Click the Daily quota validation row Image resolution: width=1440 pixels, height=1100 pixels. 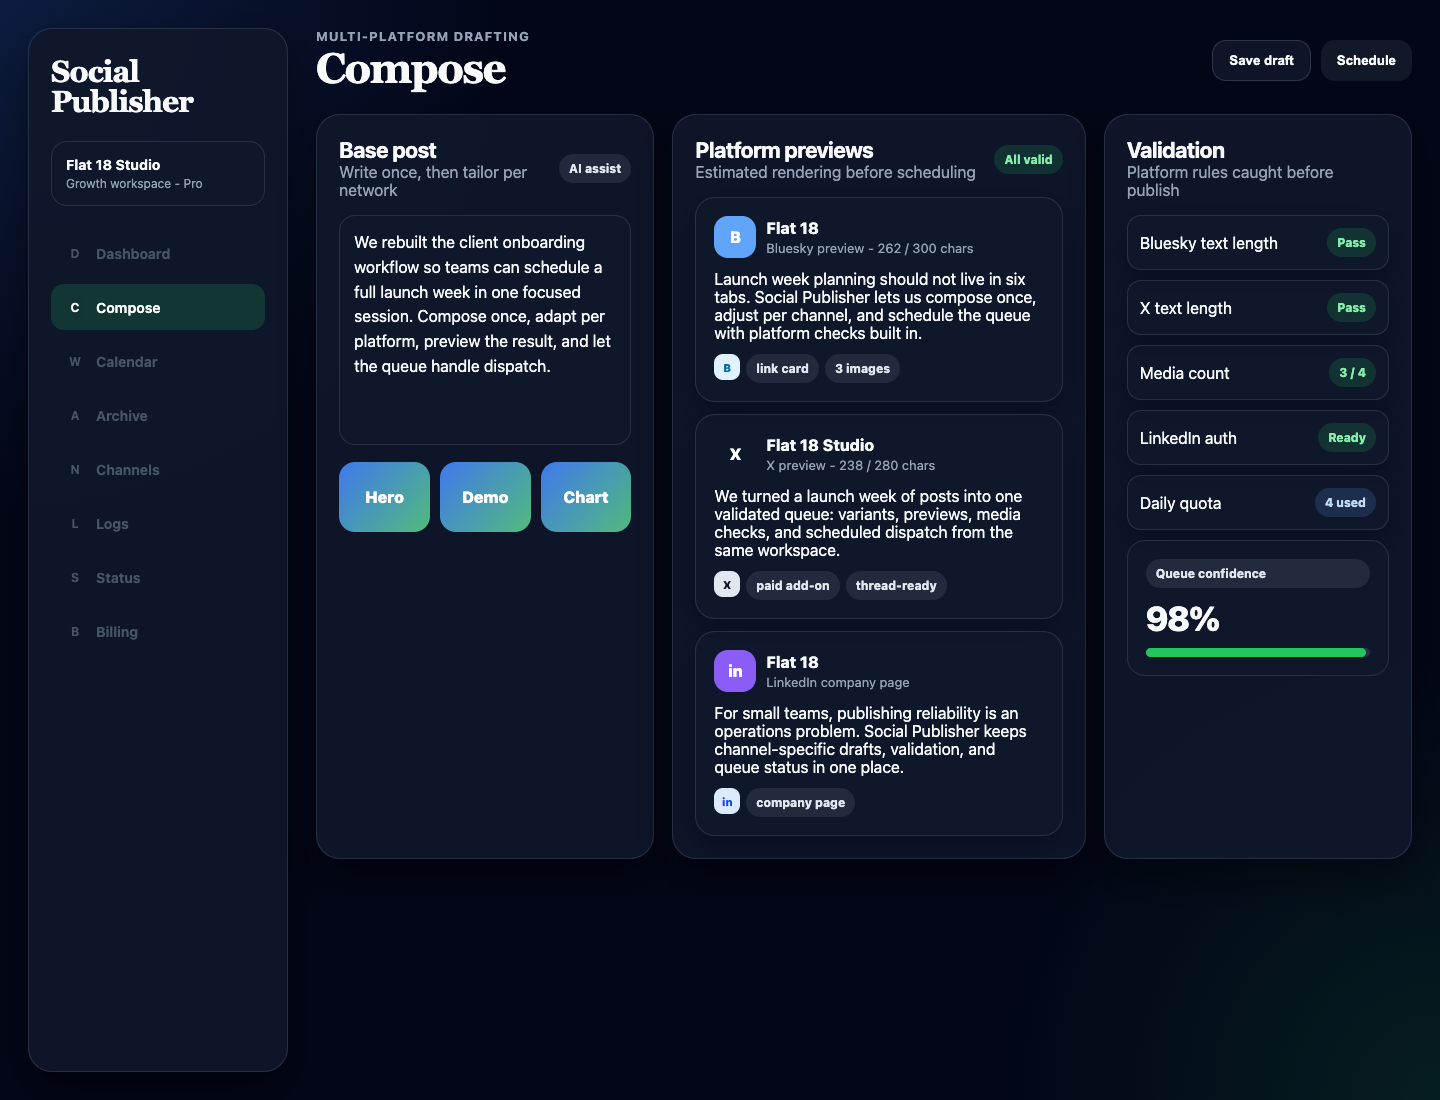pyautogui.click(x=1258, y=503)
